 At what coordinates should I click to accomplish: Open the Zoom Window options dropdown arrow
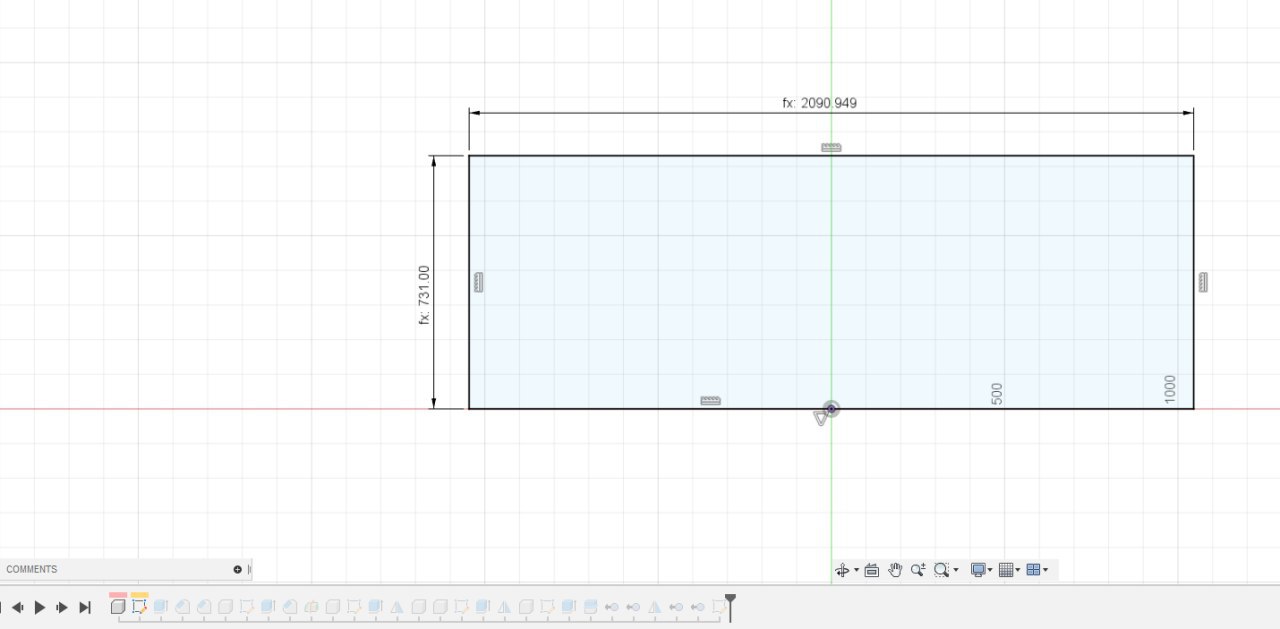click(x=956, y=570)
